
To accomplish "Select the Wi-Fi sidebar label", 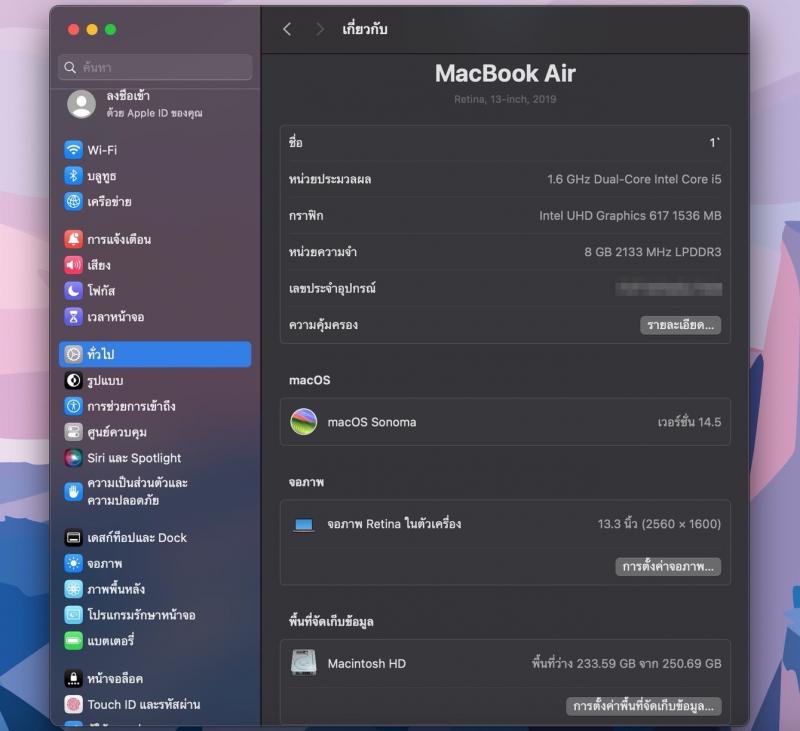I will click(102, 150).
